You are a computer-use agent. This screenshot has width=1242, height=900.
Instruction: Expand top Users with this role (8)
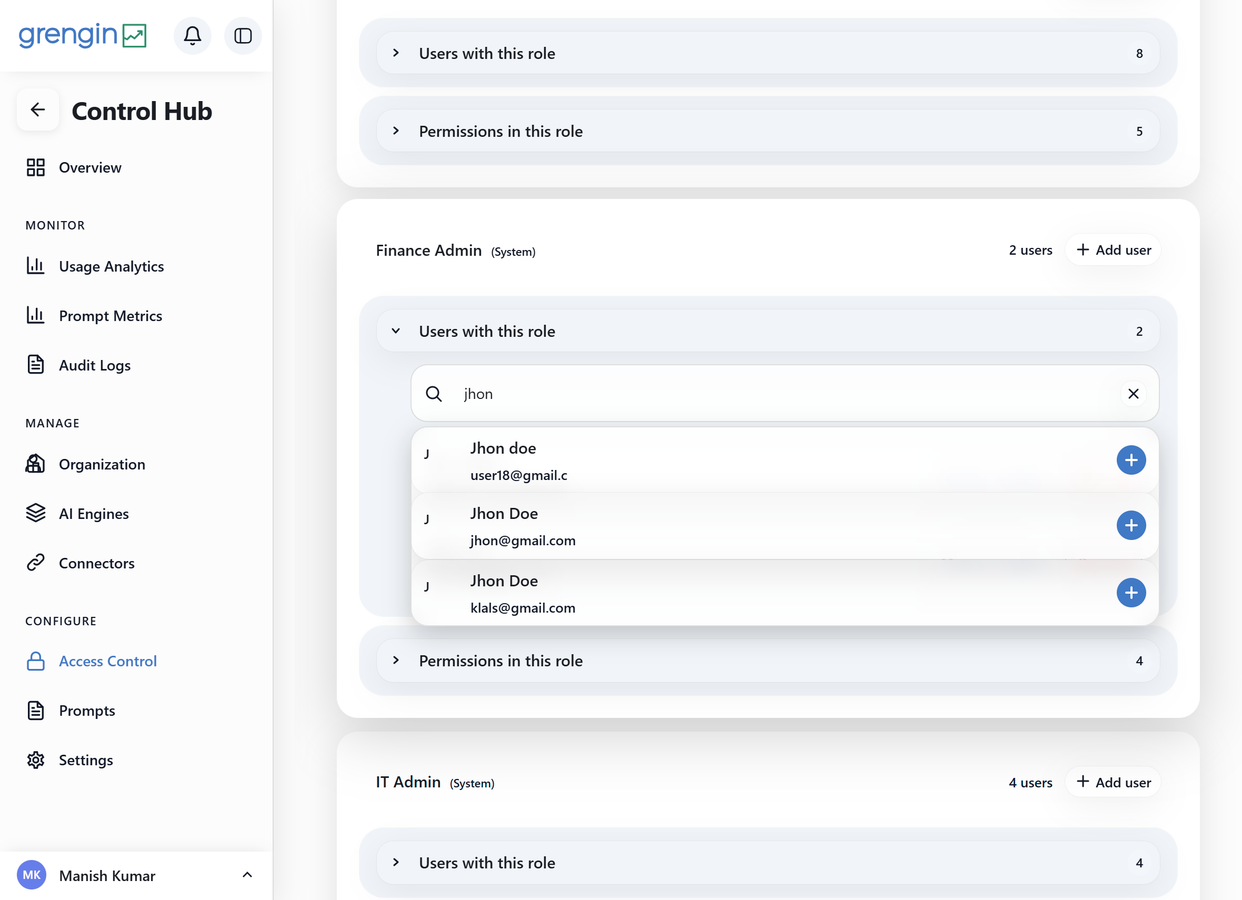point(768,53)
